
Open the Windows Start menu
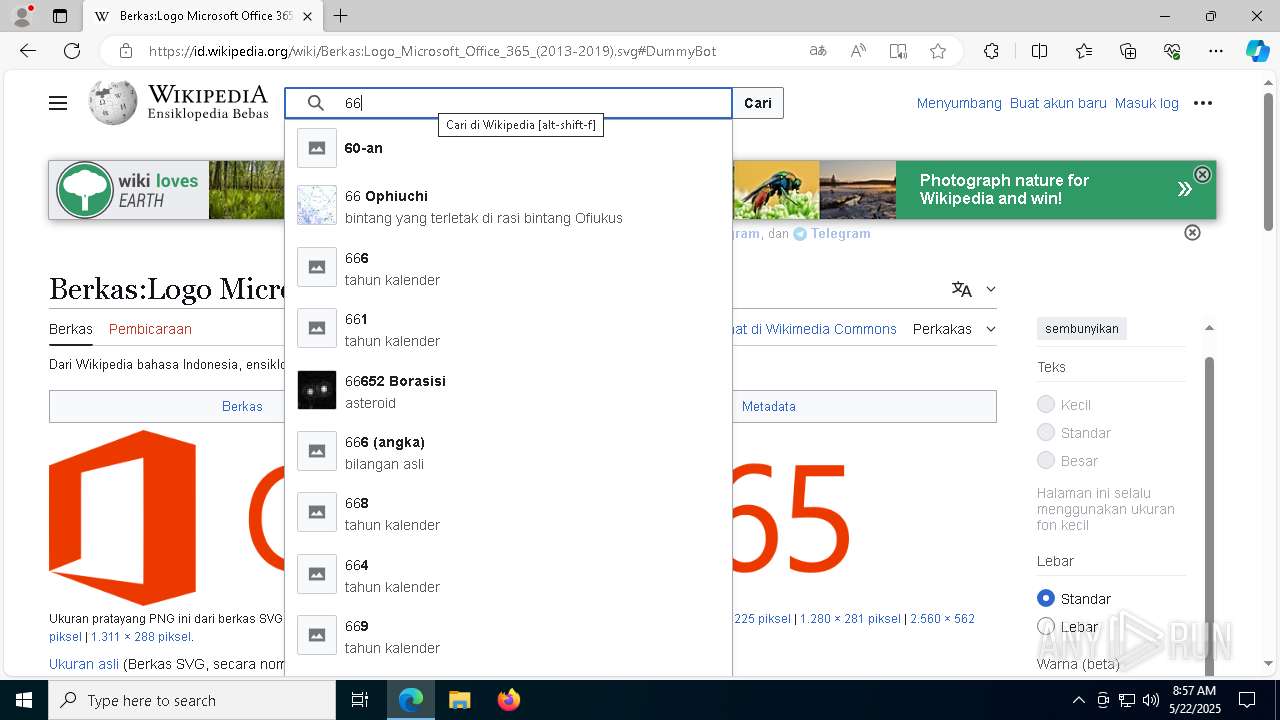pos(24,700)
